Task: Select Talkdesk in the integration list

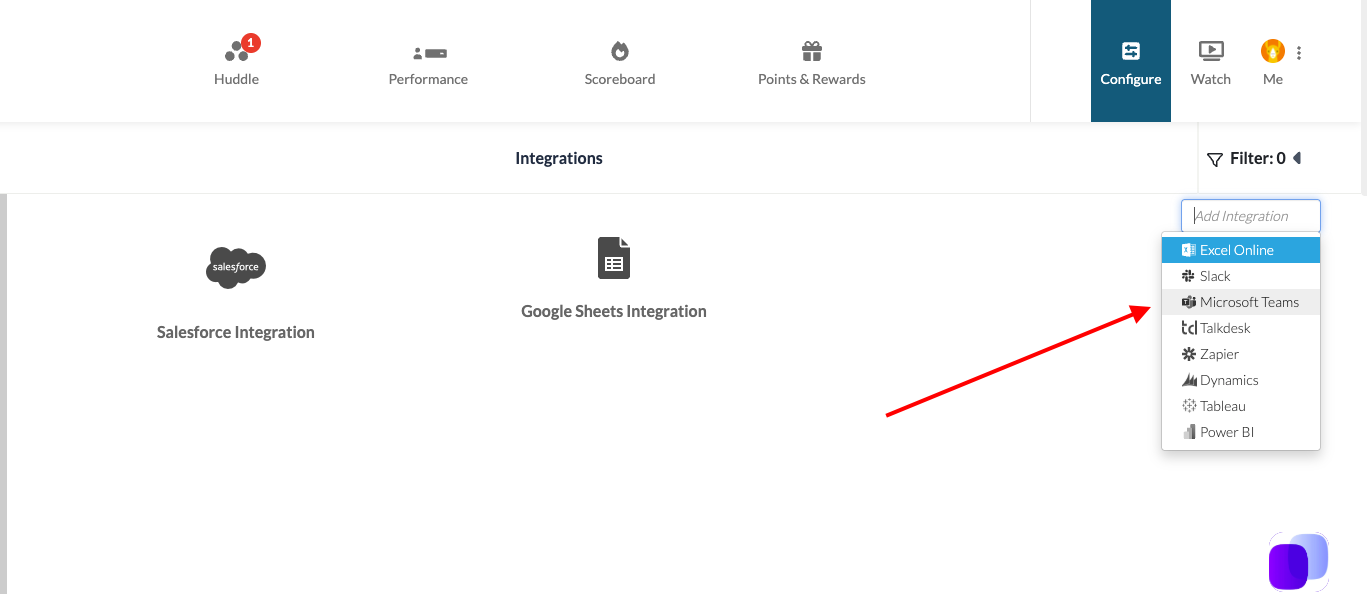Action: (x=1241, y=328)
